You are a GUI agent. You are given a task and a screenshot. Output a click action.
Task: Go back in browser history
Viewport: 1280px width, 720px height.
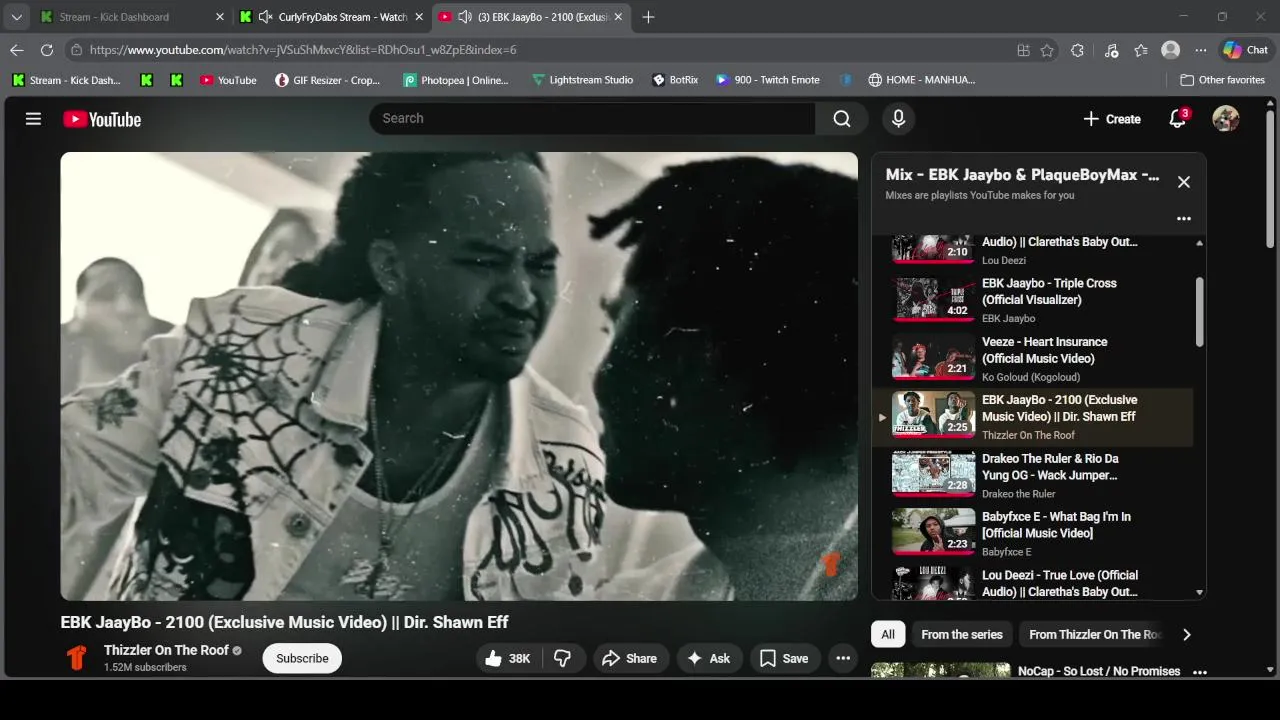(x=17, y=50)
